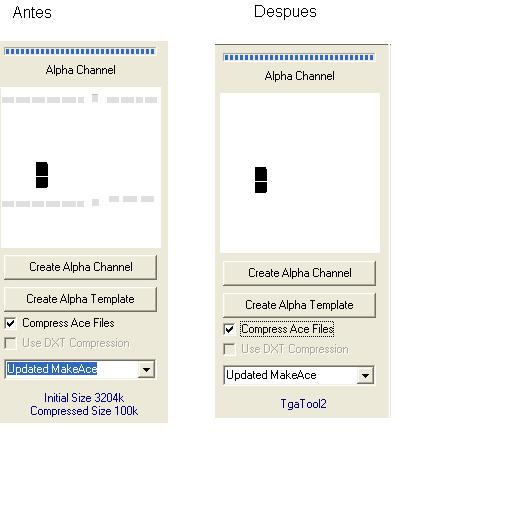Click the TgaTool2 status label
Screen dimensions: 512x512
coord(303,404)
